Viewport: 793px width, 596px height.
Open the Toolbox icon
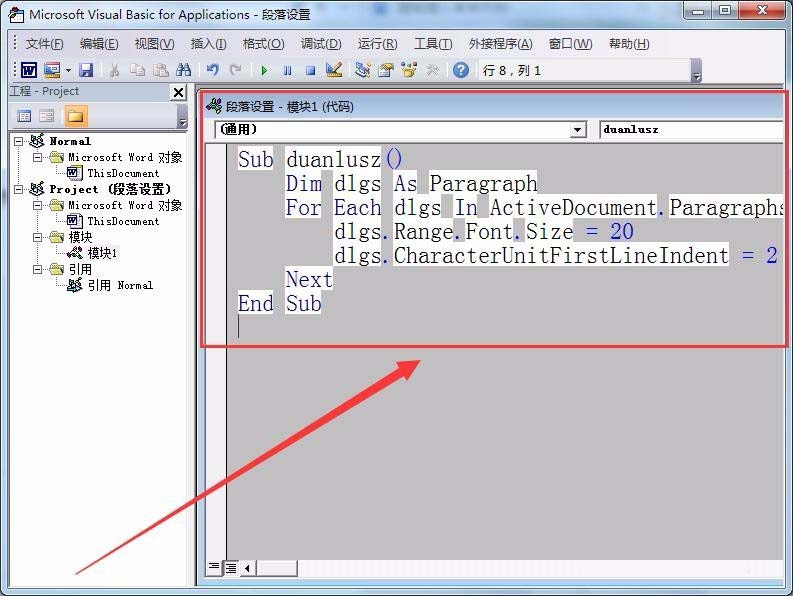tap(432, 70)
